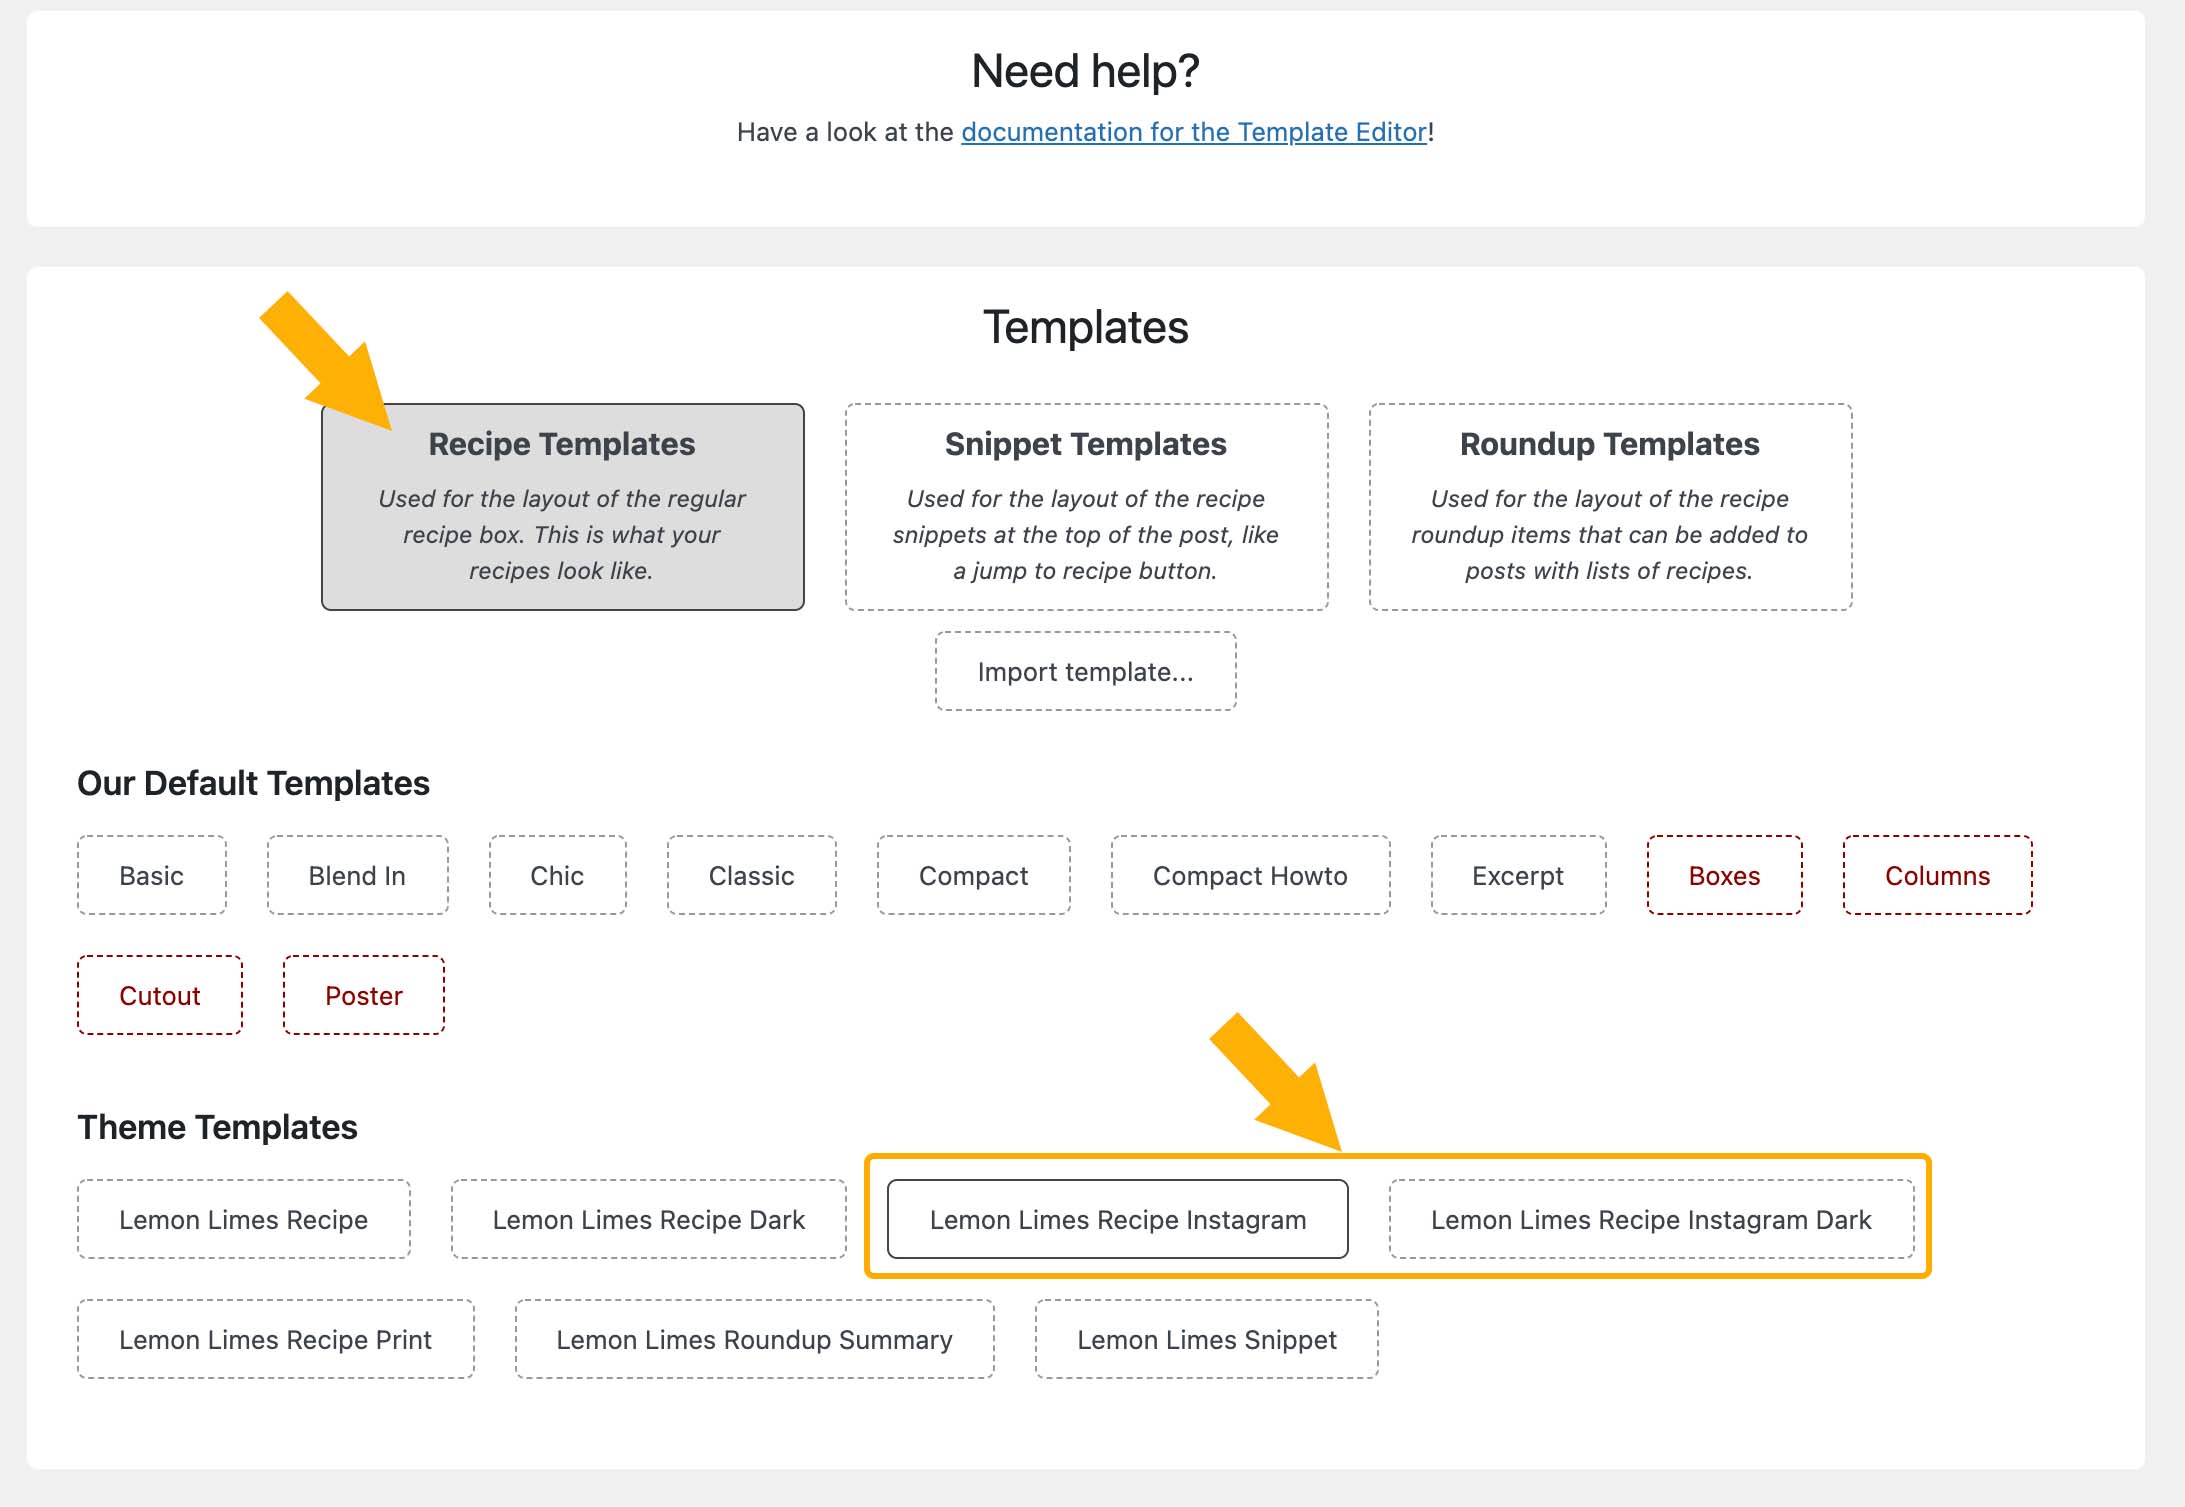The image size is (2185, 1507).
Task: Open documentation for the Template Editor link
Action: (x=1193, y=132)
